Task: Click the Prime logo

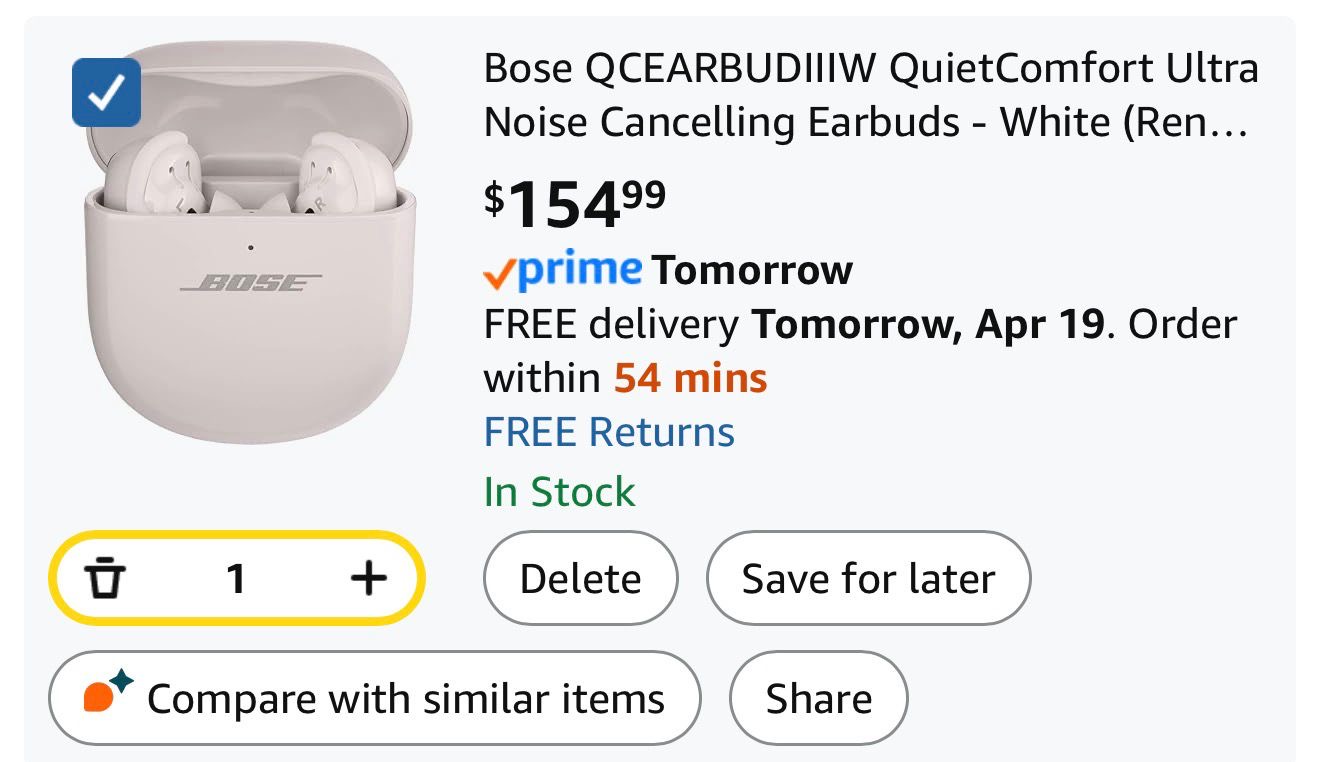Action: tap(580, 269)
